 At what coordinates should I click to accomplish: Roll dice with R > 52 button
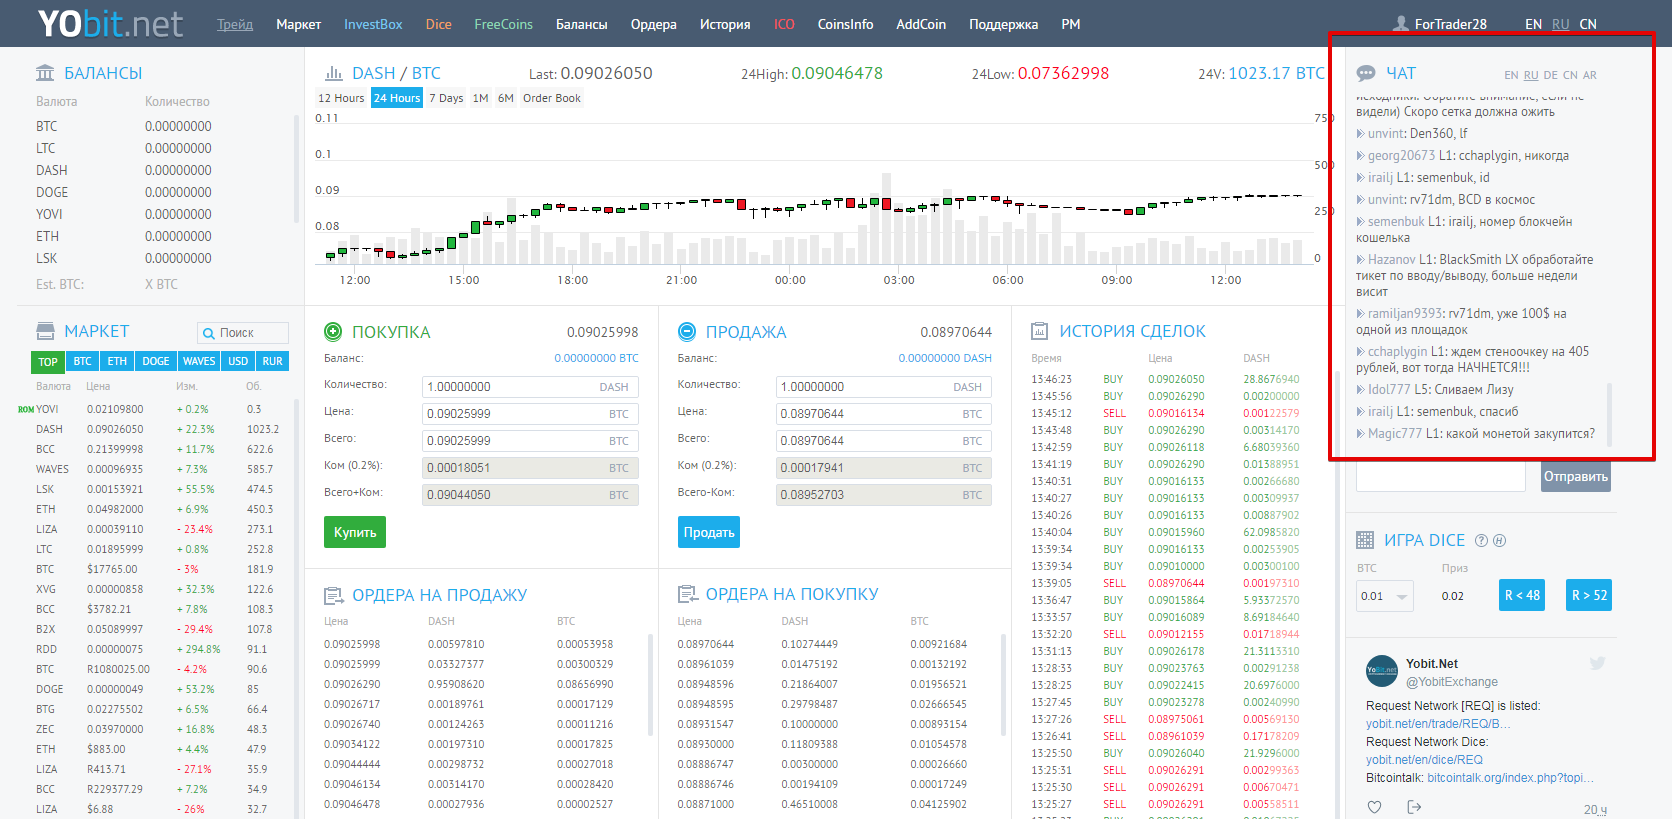click(x=1589, y=595)
